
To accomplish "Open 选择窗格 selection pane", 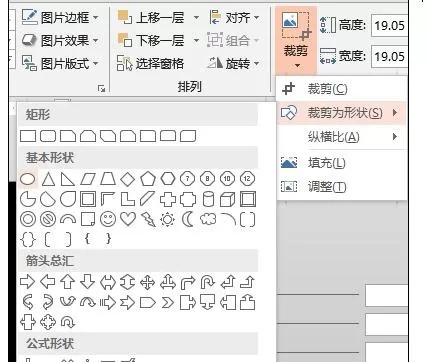I will coord(151,63).
